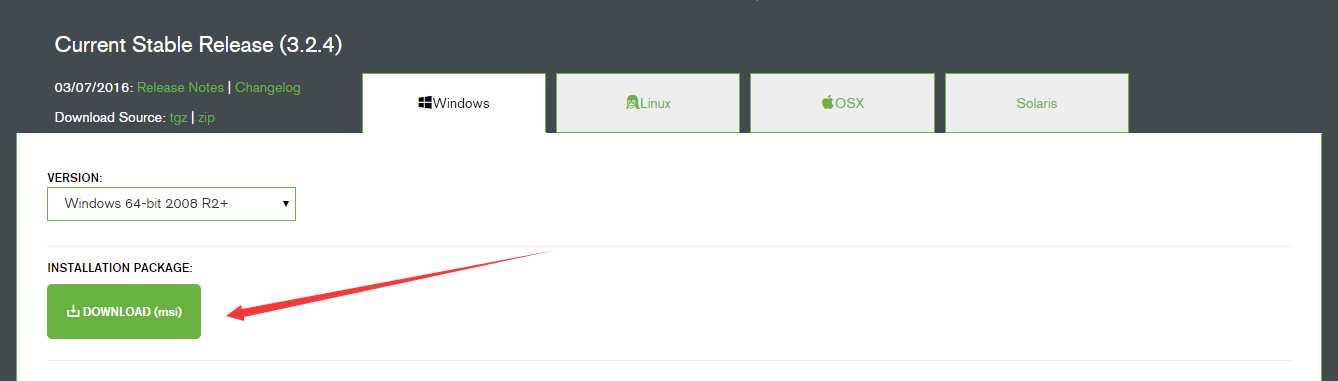Click the Apple logo icon in OSX tab
Image resolution: width=1338 pixels, height=381 pixels.
click(828, 102)
